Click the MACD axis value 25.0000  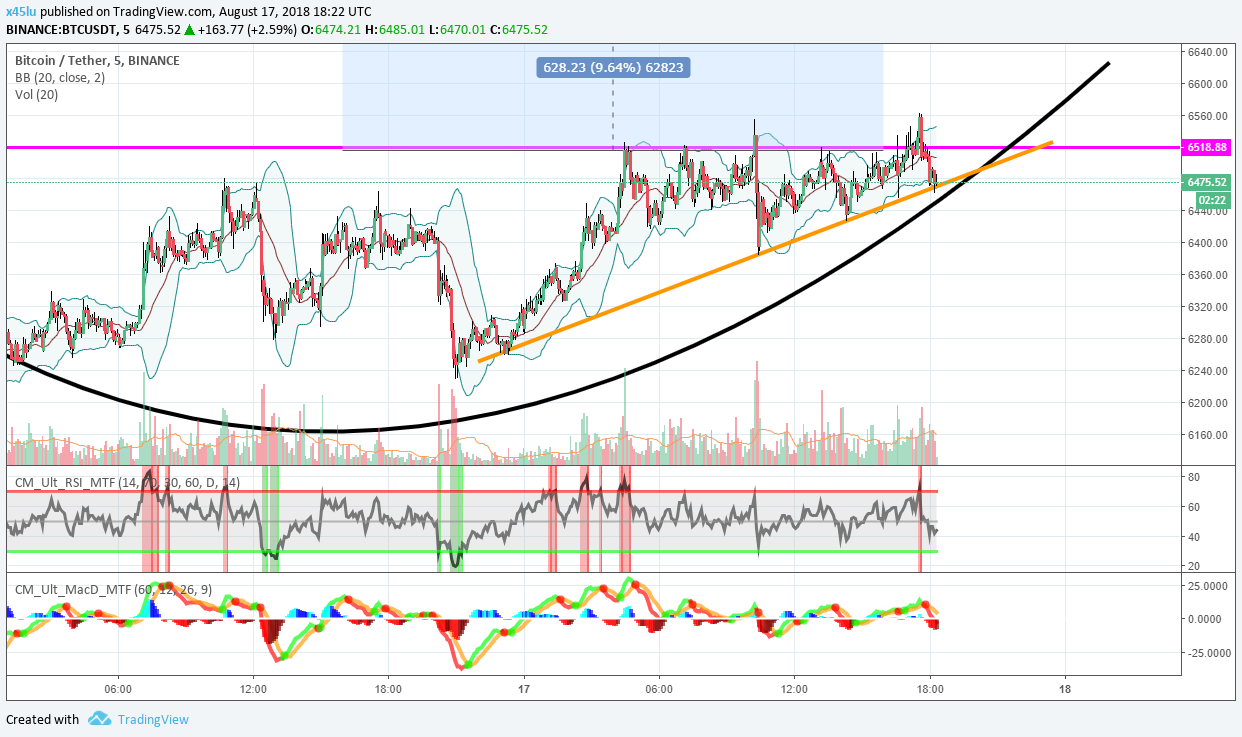pyautogui.click(x=1208, y=584)
